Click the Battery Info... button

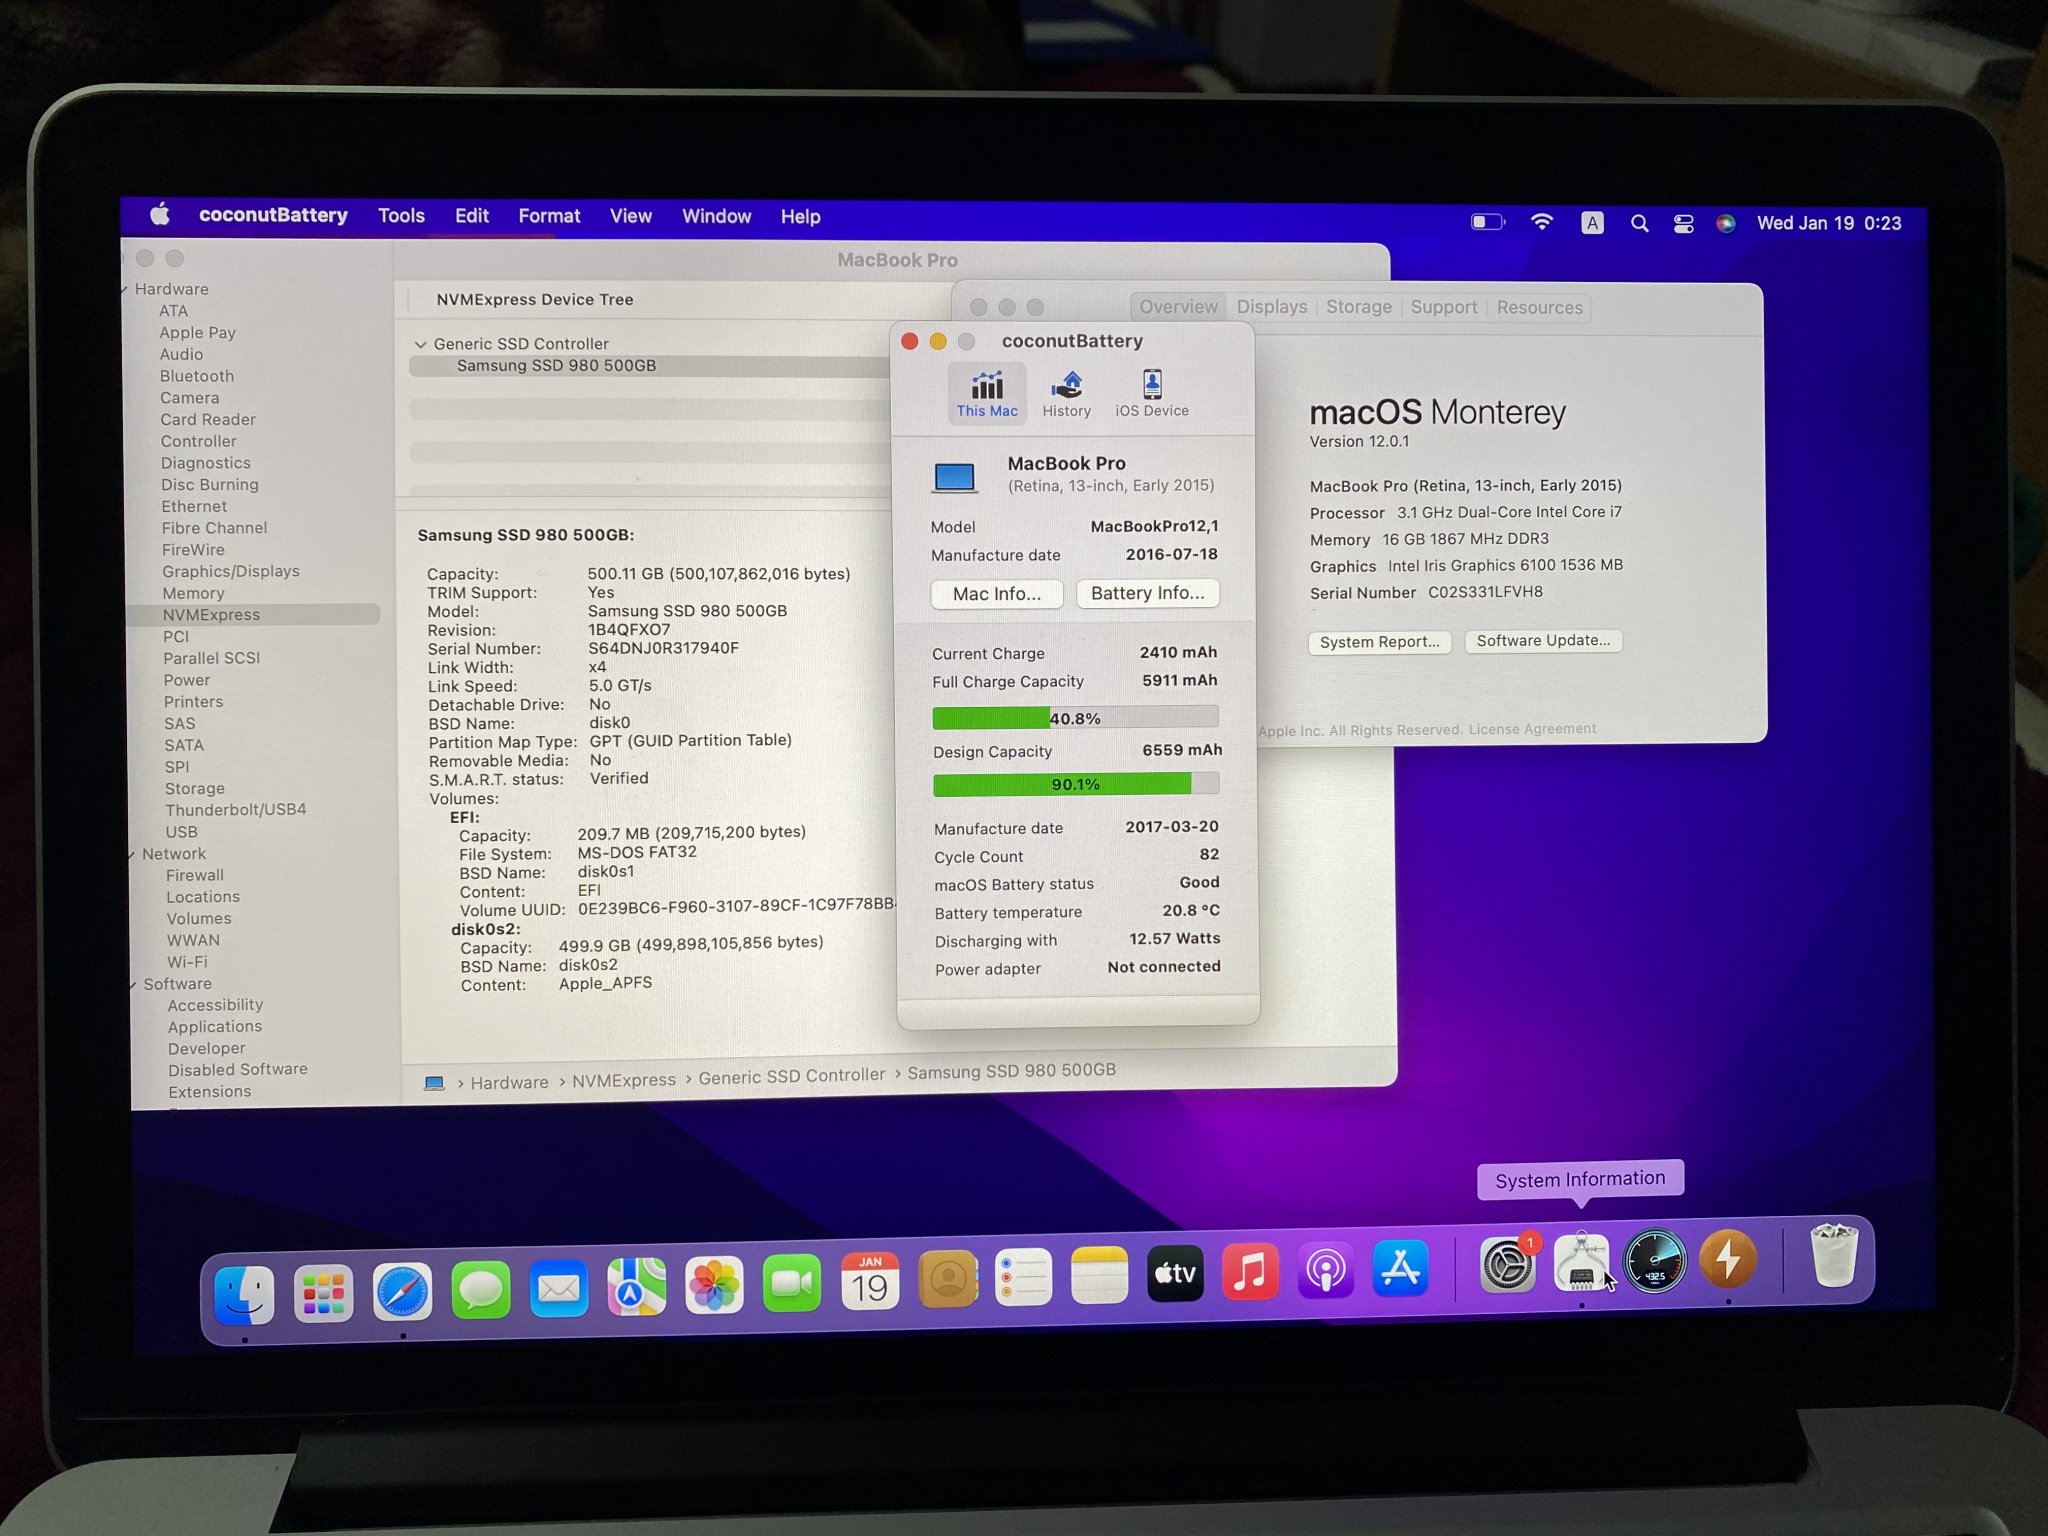(x=1147, y=593)
